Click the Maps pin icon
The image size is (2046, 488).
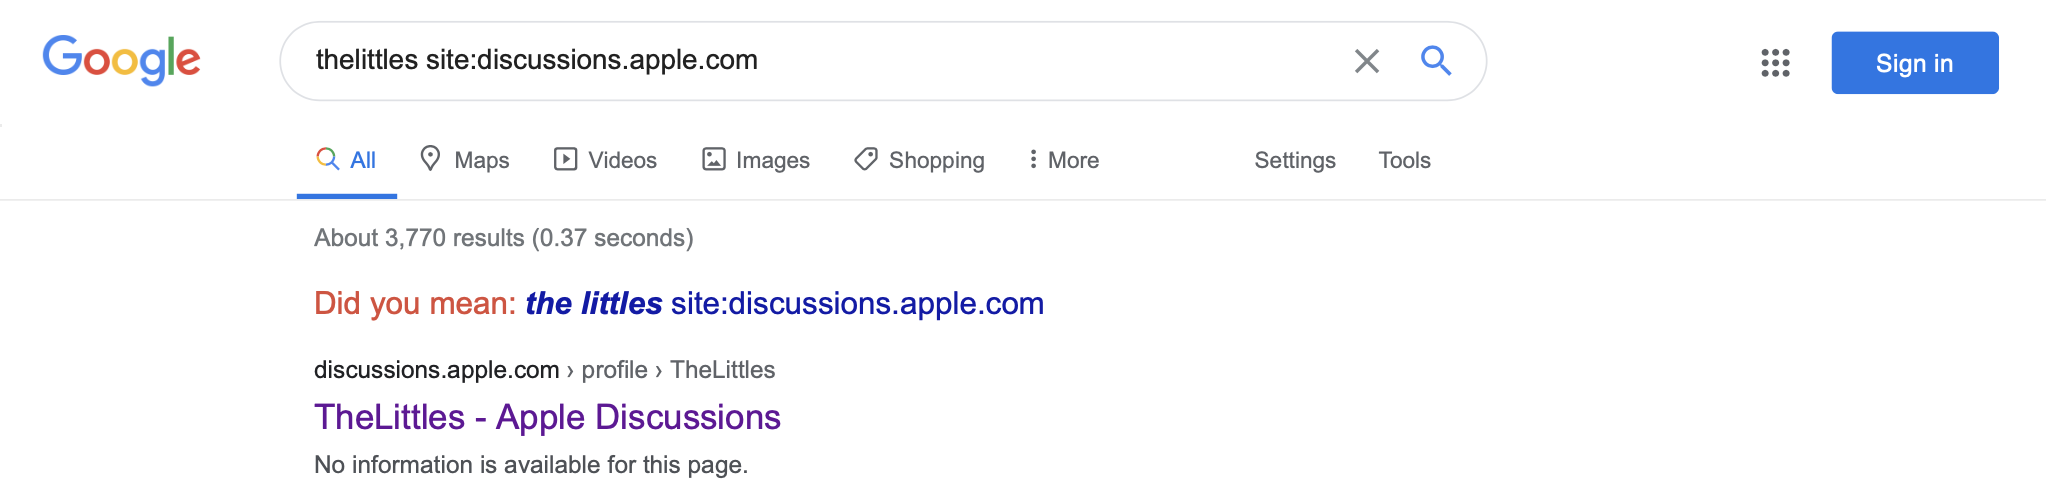click(x=430, y=159)
